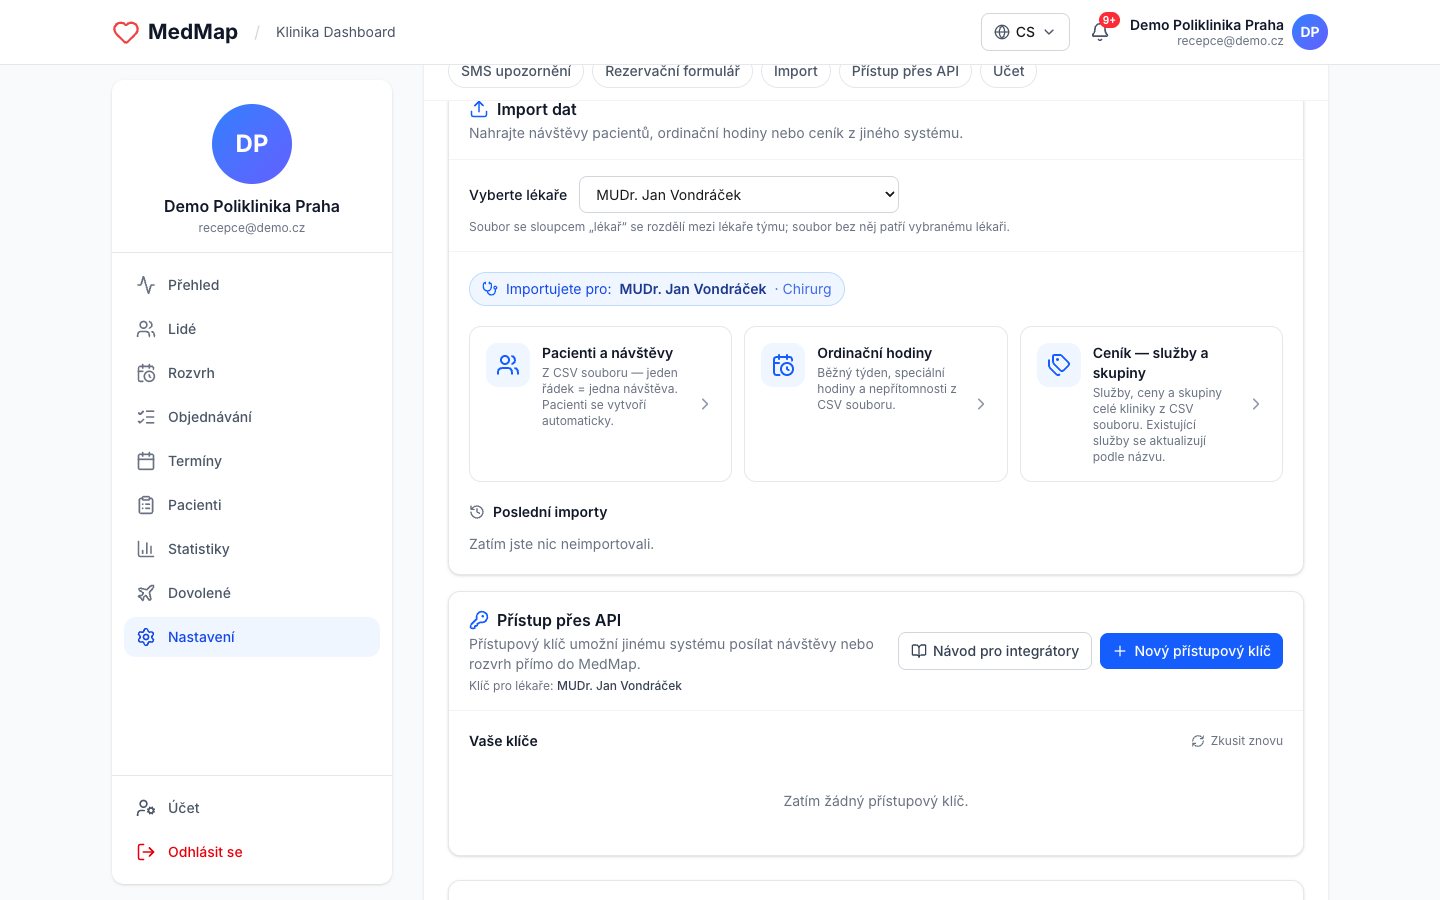
Task: Click the recepce@demo.cz email under sidebar avatar
Action: click(x=252, y=228)
